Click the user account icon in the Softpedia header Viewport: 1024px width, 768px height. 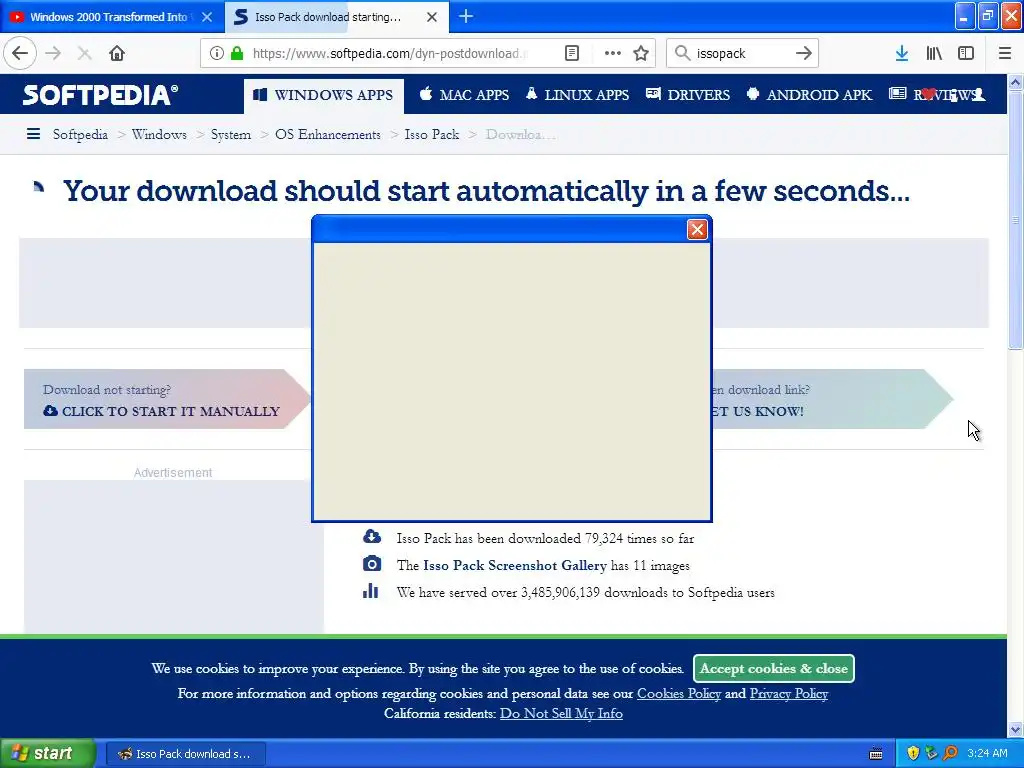tap(978, 95)
